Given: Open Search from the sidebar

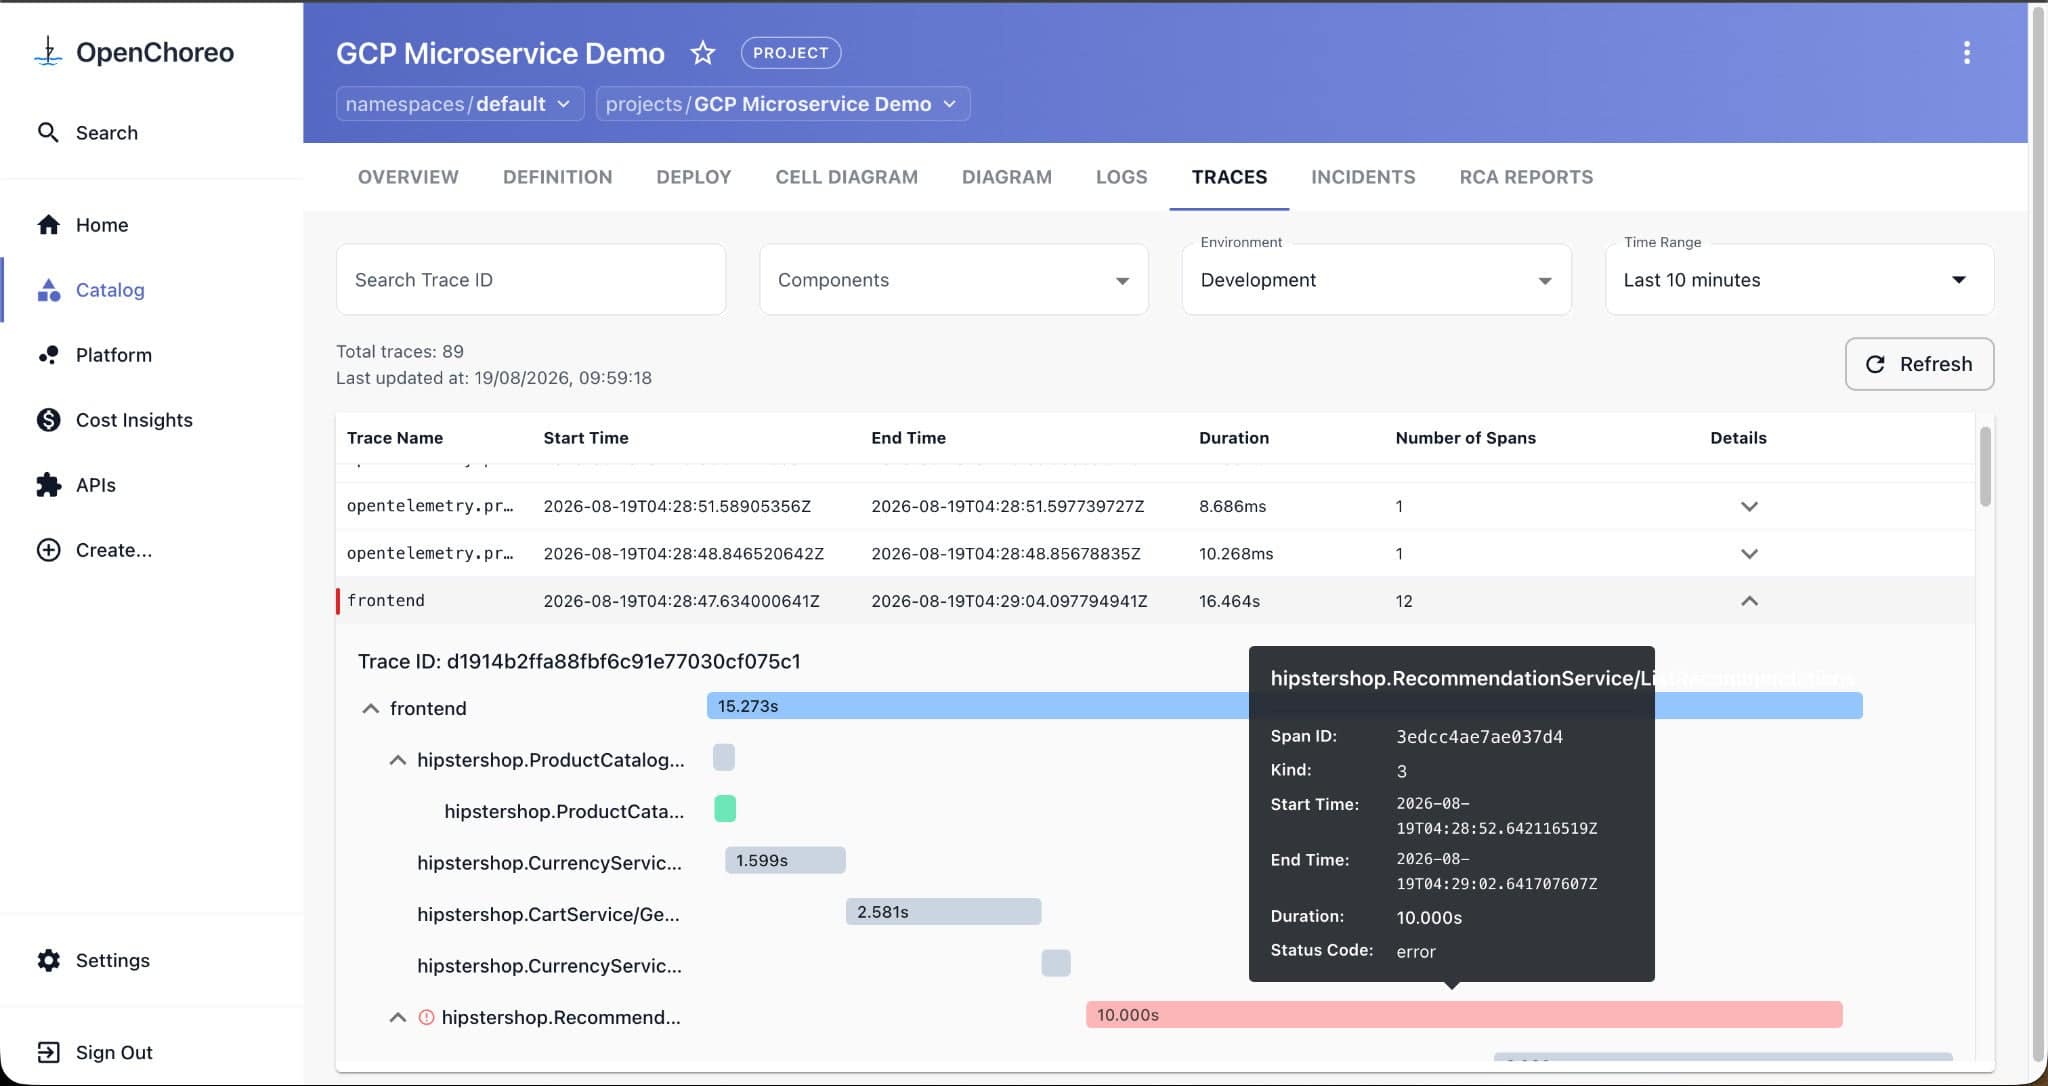Looking at the screenshot, I should click(x=87, y=133).
